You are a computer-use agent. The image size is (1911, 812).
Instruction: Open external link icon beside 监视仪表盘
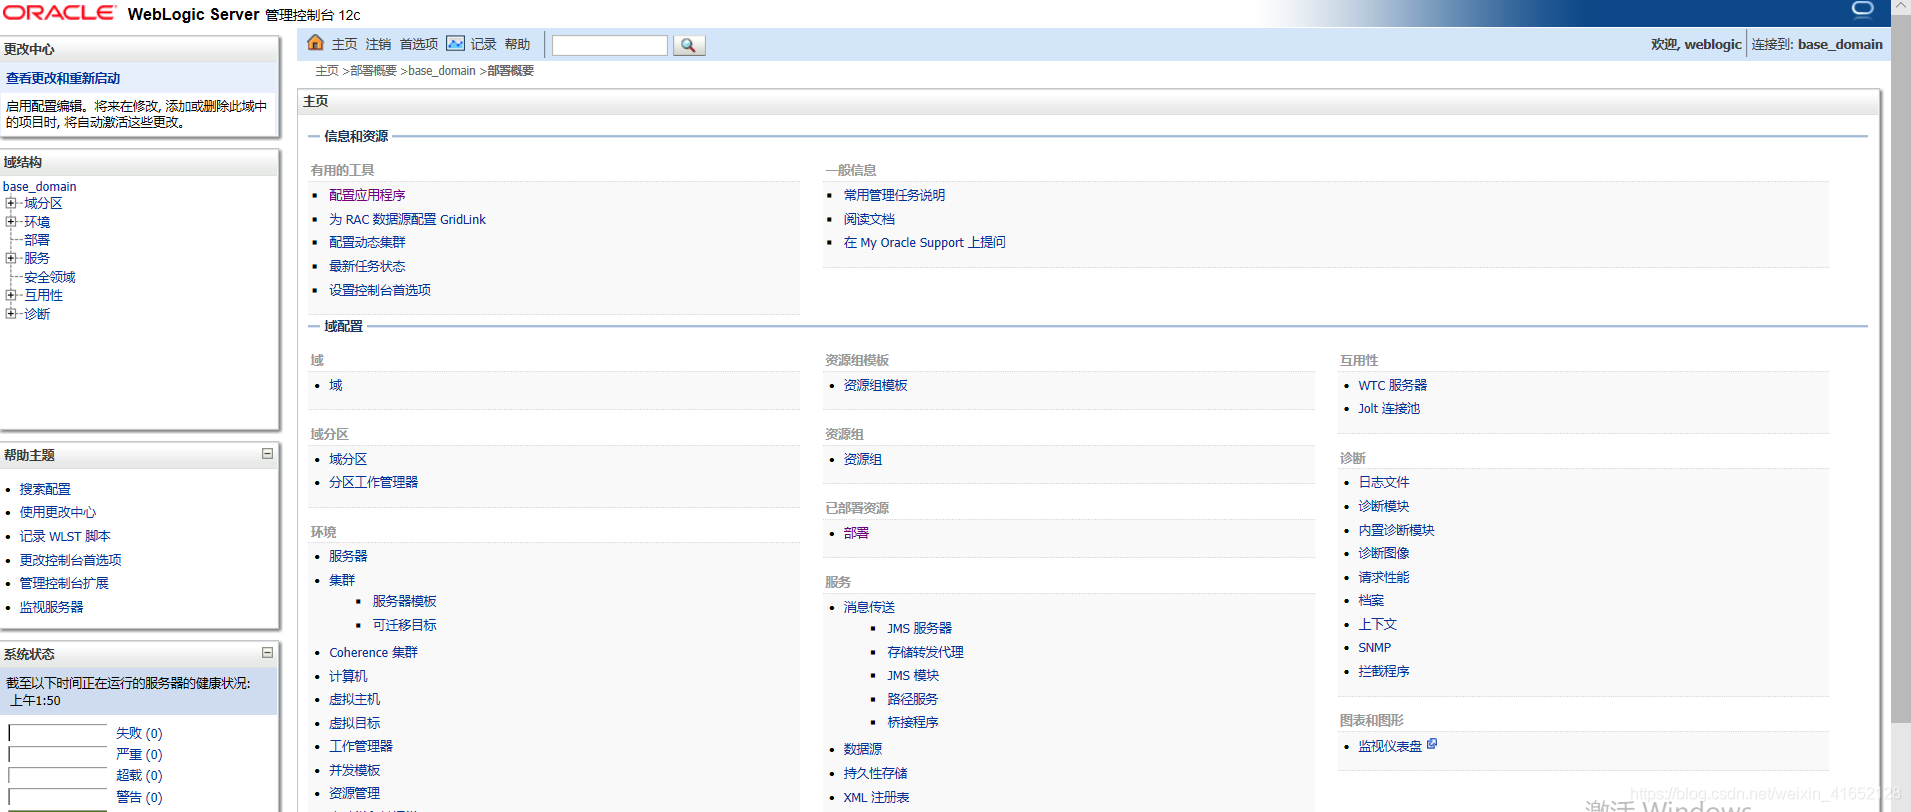click(1432, 744)
